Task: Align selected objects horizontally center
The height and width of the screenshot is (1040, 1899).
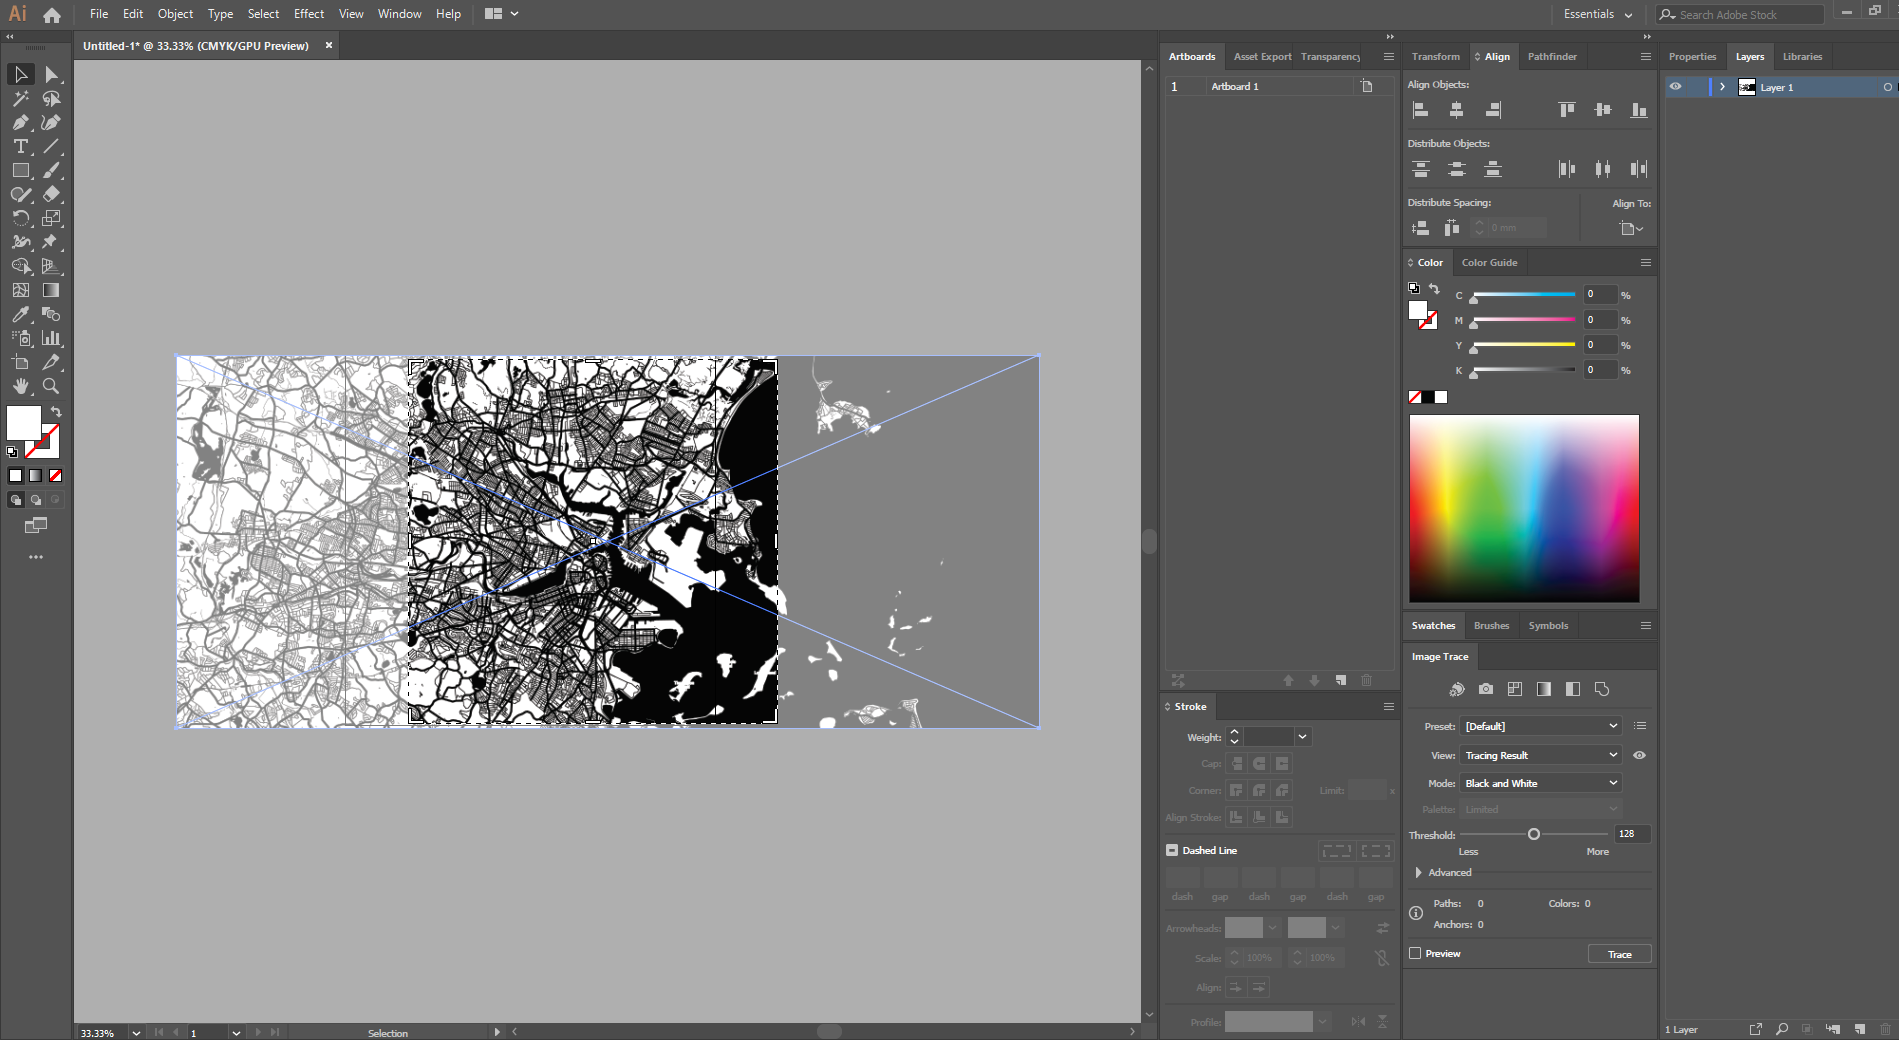Action: [1457, 110]
